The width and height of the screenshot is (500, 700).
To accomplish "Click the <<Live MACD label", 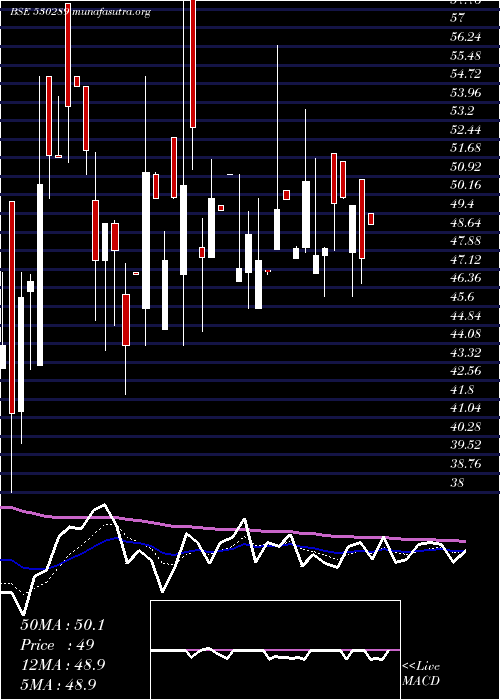I will point(421,673).
